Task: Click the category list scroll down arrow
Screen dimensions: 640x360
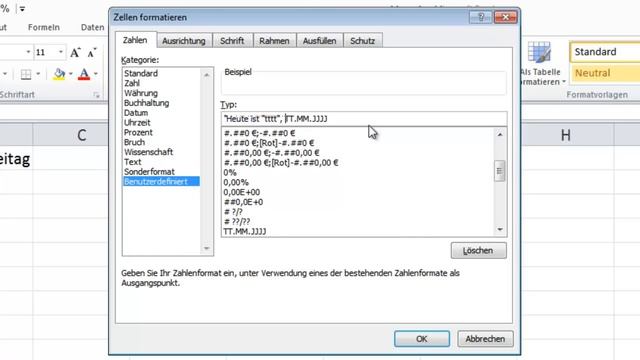Action: pos(207,248)
